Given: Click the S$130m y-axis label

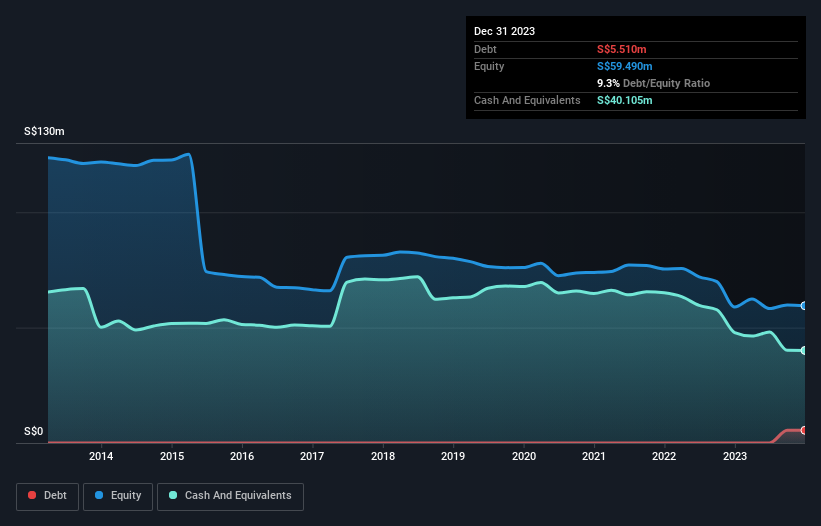Looking at the screenshot, I should pos(44,132).
